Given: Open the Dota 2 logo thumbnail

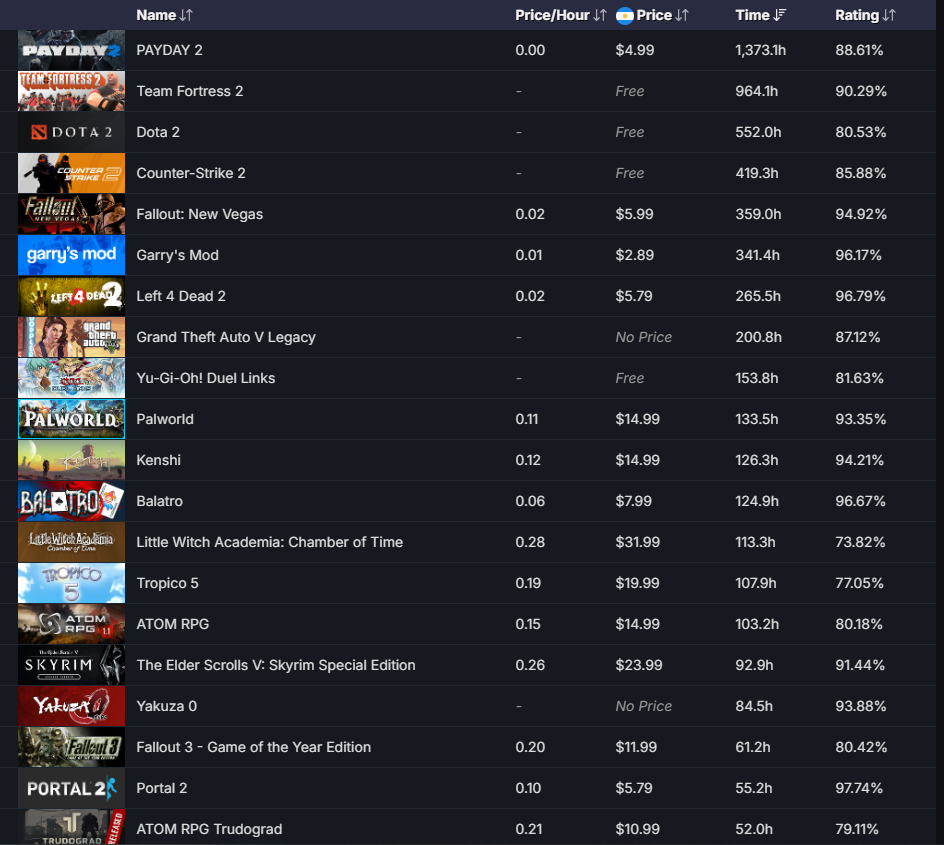Looking at the screenshot, I should [x=72, y=132].
